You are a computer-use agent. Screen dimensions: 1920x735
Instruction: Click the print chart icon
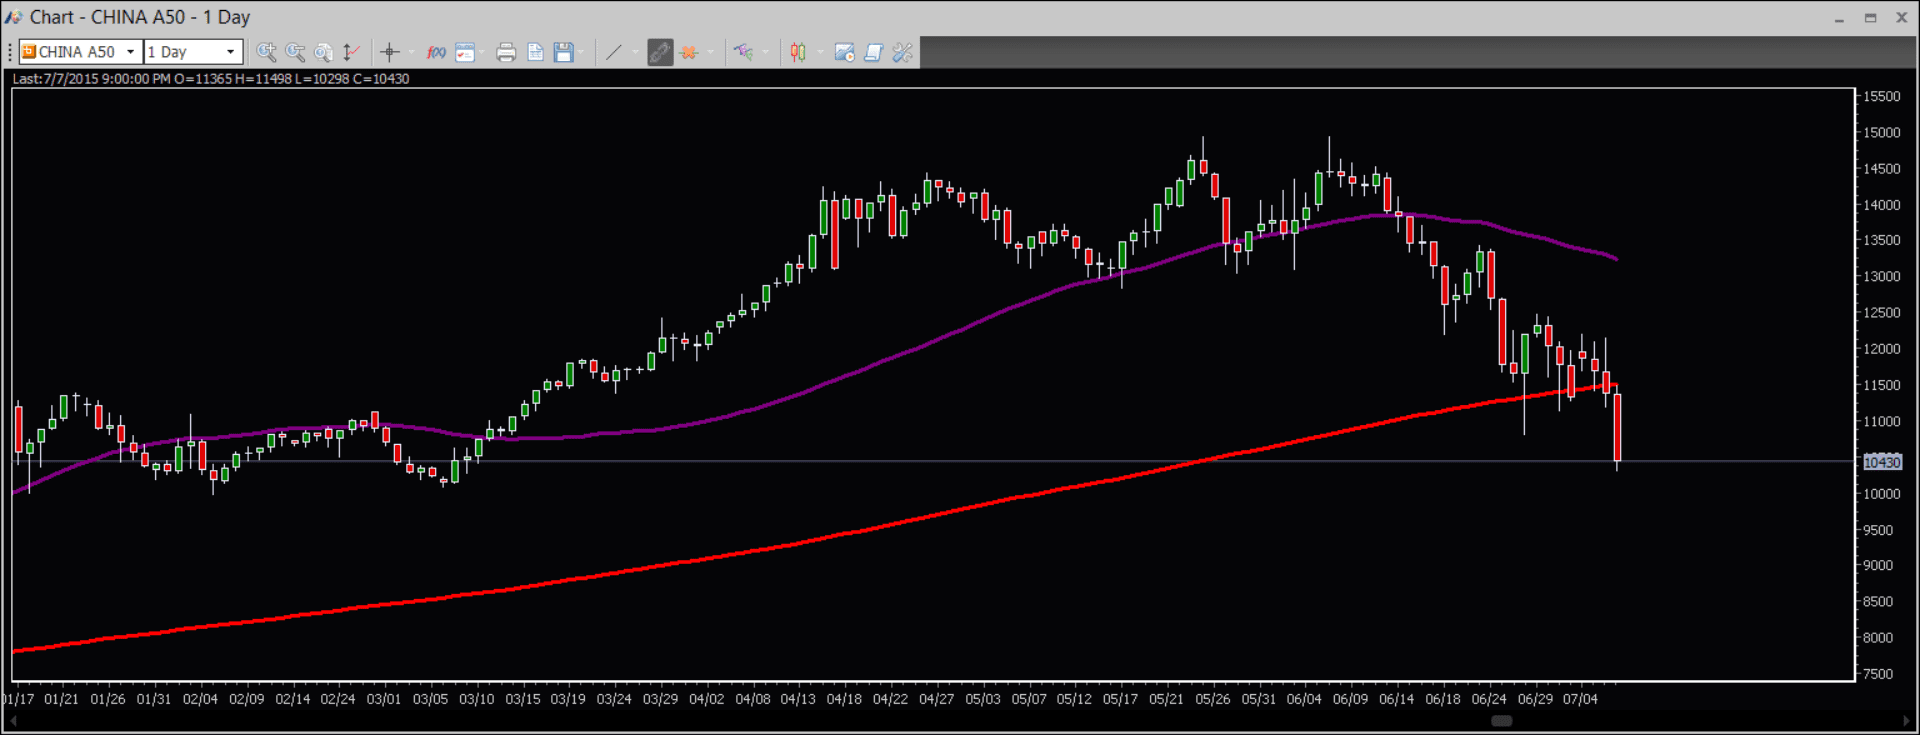[x=506, y=52]
